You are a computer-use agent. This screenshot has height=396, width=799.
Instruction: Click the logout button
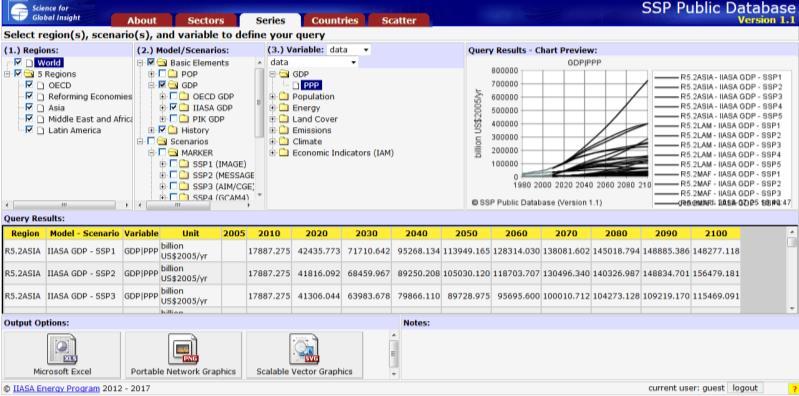[x=744, y=388]
